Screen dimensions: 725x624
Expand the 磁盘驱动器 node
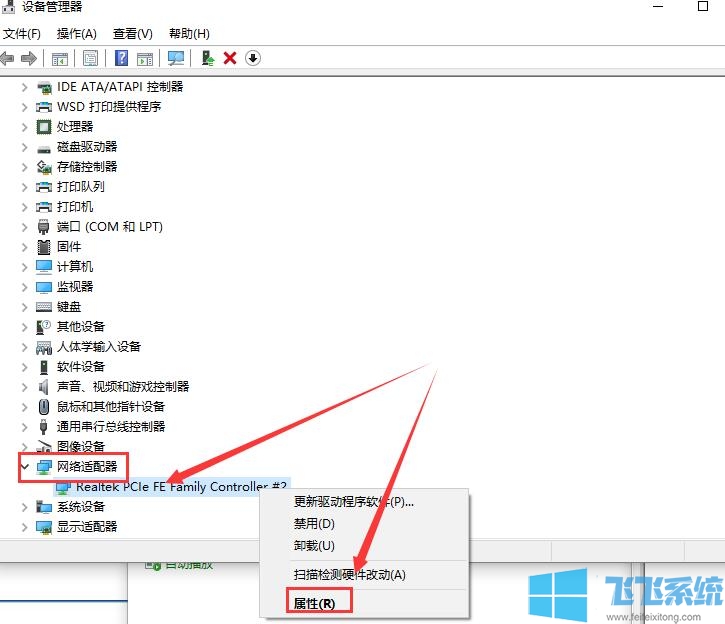click(24, 146)
